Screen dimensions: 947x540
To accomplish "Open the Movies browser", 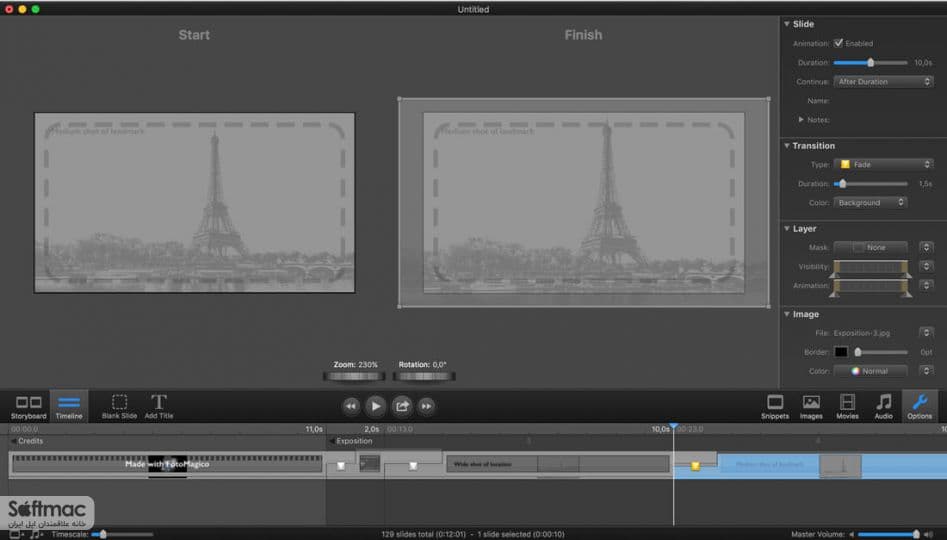I will click(x=847, y=407).
